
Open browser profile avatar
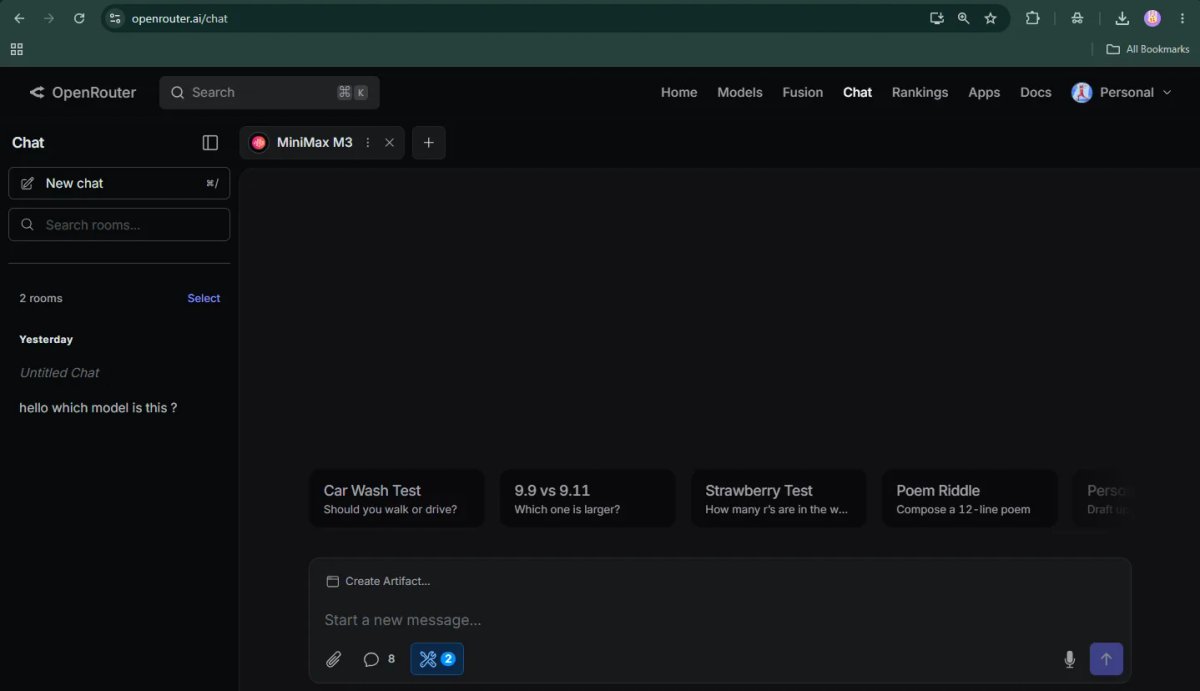[1153, 18]
